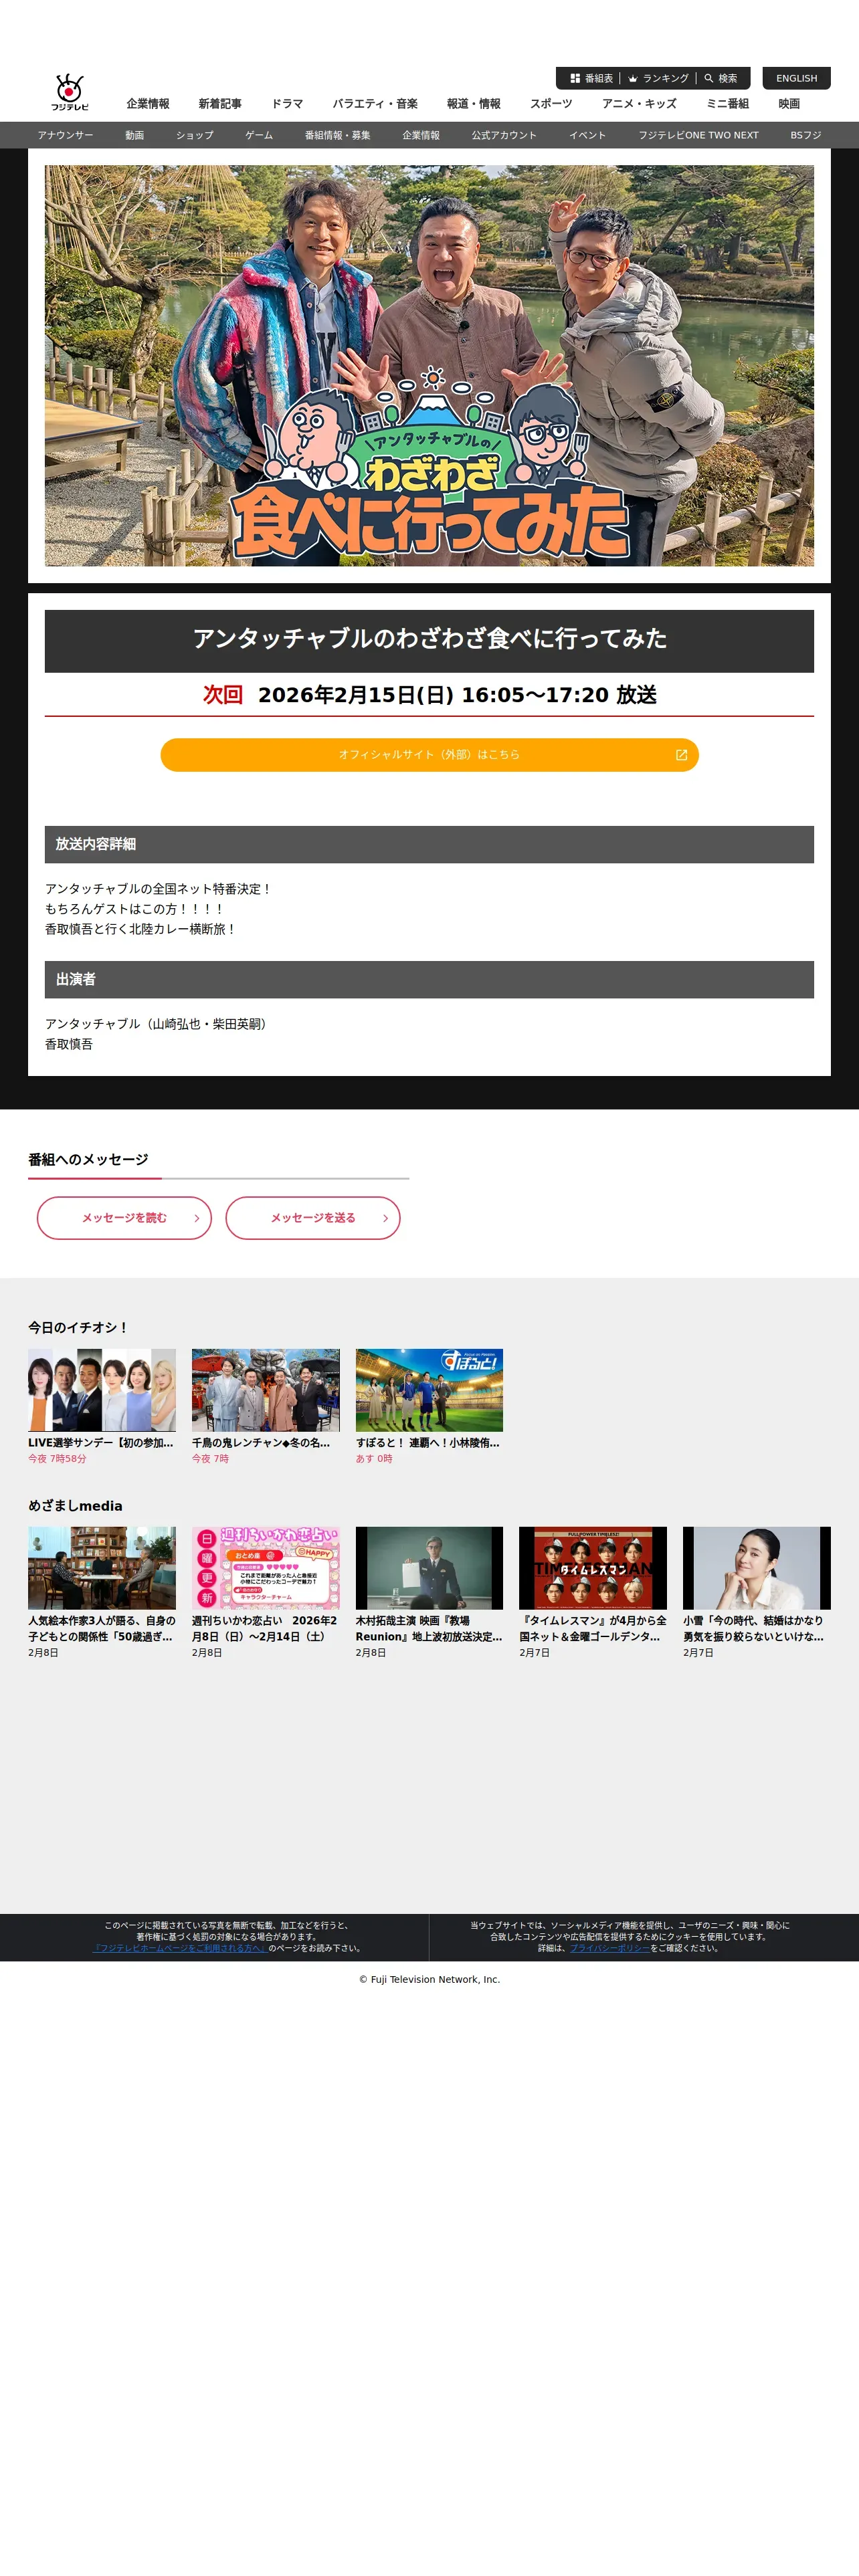Open the 映画 menu
Image resolution: width=859 pixels, height=2576 pixels.
[789, 104]
